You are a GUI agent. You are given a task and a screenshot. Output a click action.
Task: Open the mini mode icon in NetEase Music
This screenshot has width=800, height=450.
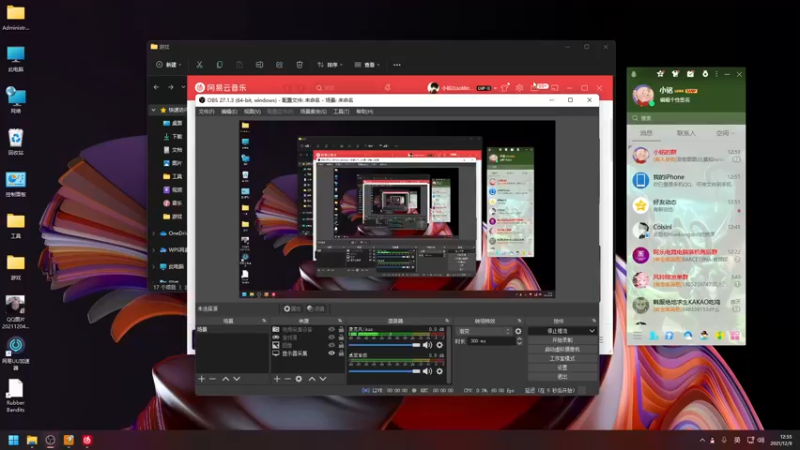(555, 88)
